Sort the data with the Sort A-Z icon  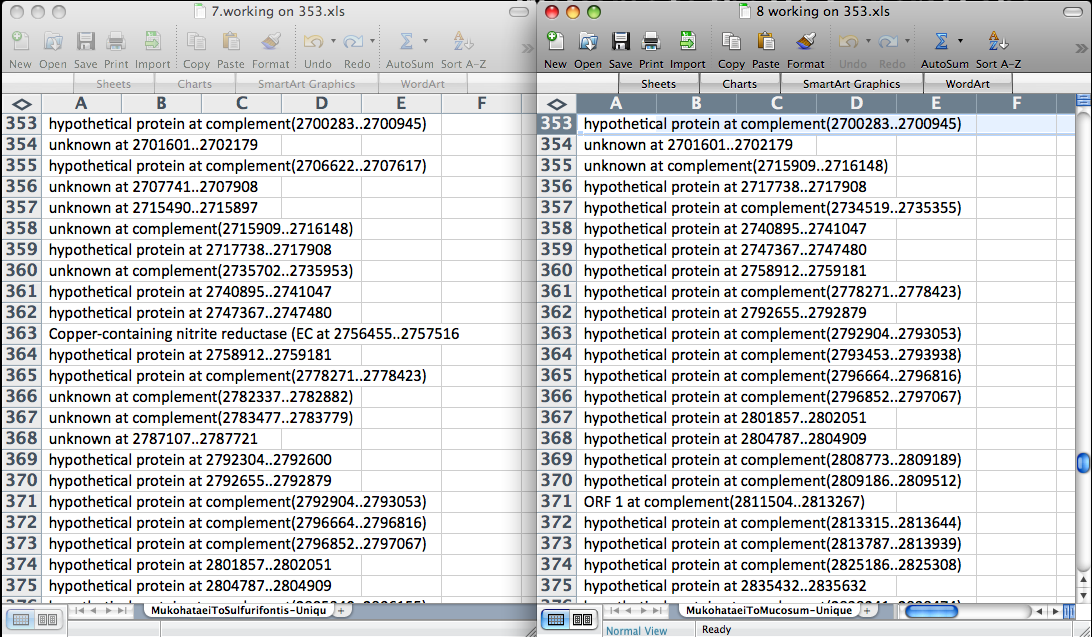[997, 47]
